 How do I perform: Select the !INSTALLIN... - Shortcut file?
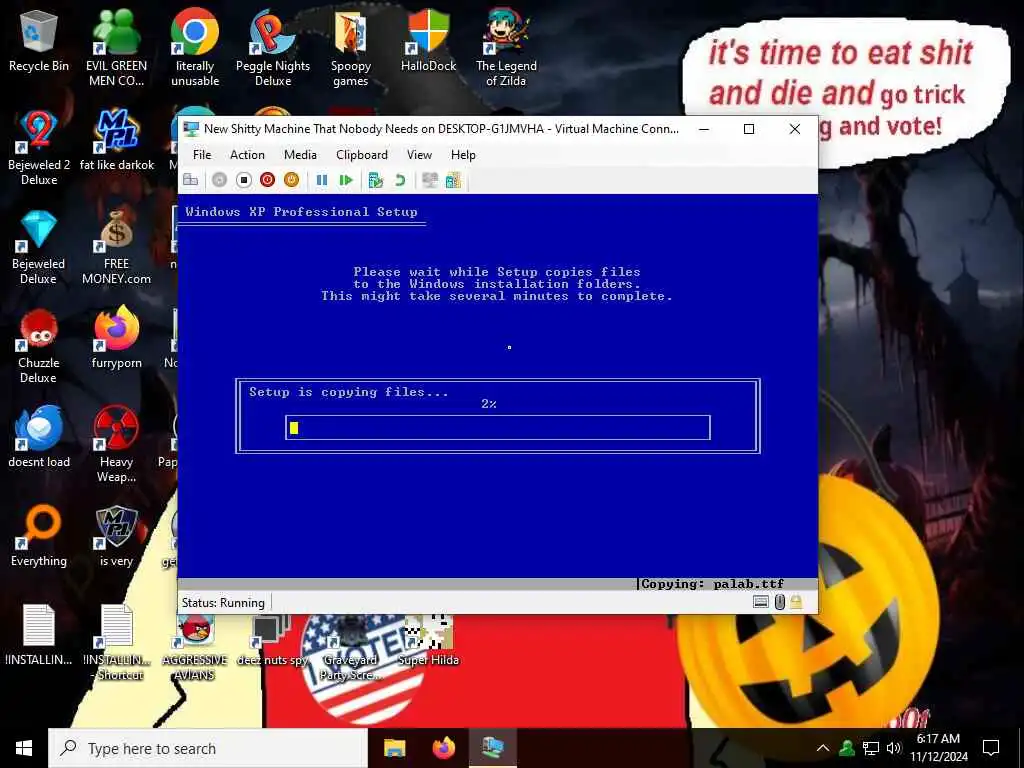point(117,643)
